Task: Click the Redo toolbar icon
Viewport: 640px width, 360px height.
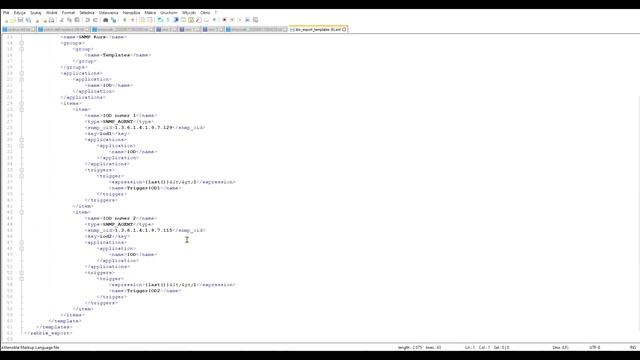Action: pyautogui.click(x=95, y=20)
